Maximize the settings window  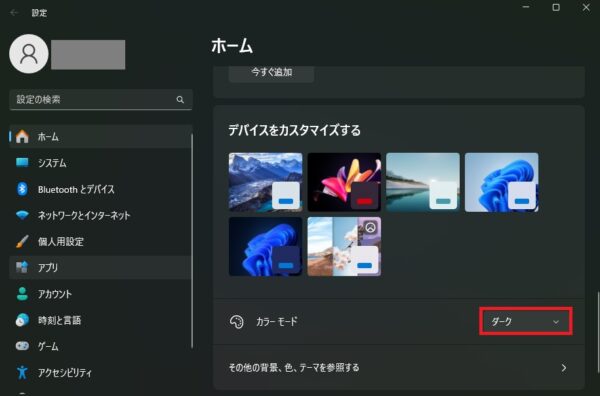point(556,8)
